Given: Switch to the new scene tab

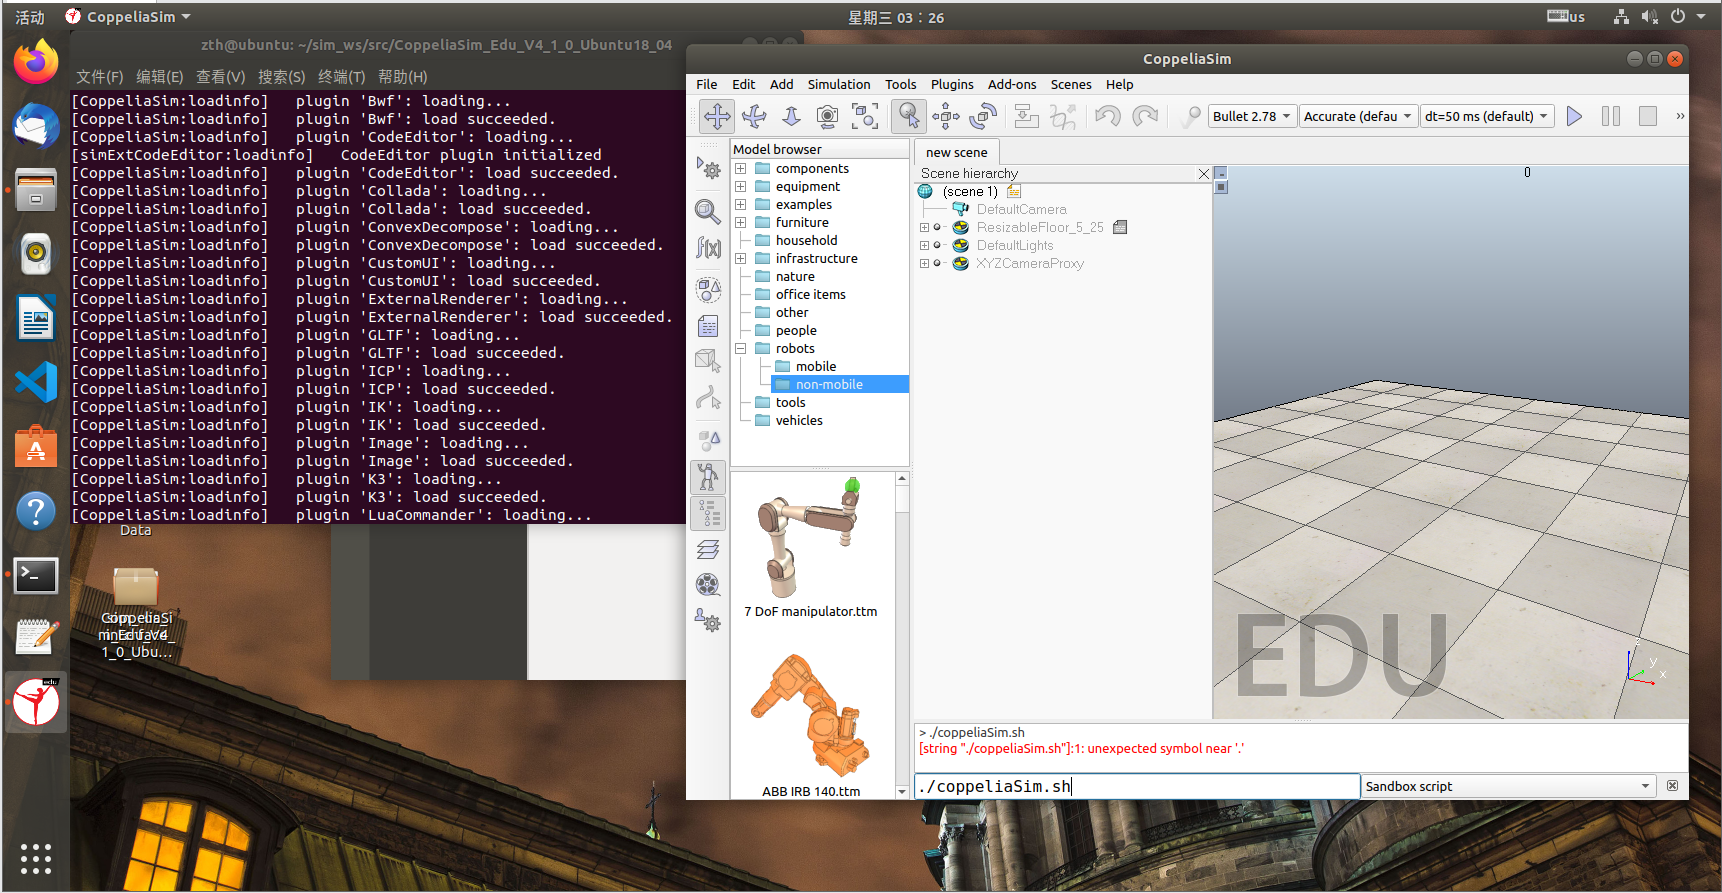Looking at the screenshot, I should click(956, 153).
